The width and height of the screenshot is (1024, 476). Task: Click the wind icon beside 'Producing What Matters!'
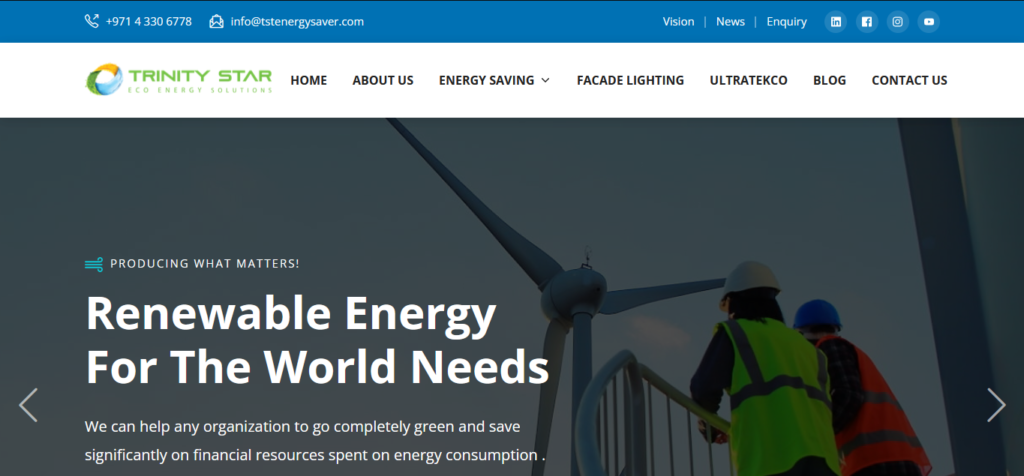[94, 264]
